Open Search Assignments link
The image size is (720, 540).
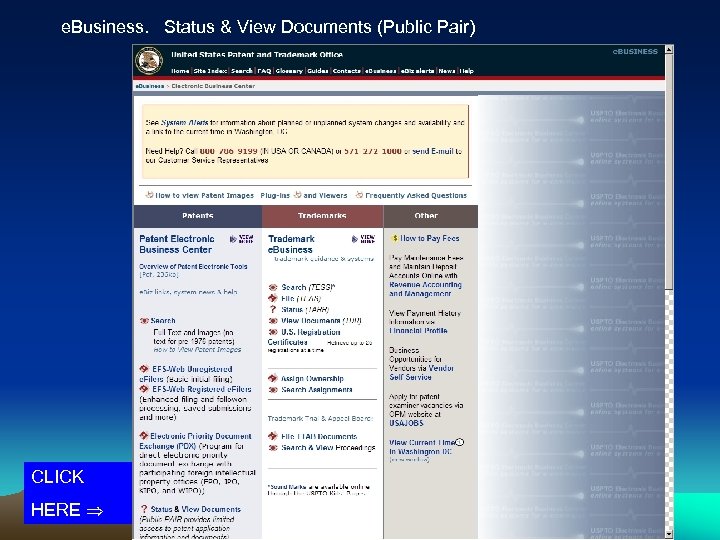(x=317, y=389)
